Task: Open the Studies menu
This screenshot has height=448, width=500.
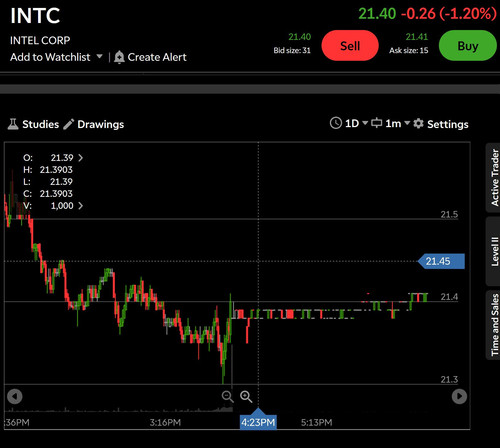Action: tap(40, 124)
